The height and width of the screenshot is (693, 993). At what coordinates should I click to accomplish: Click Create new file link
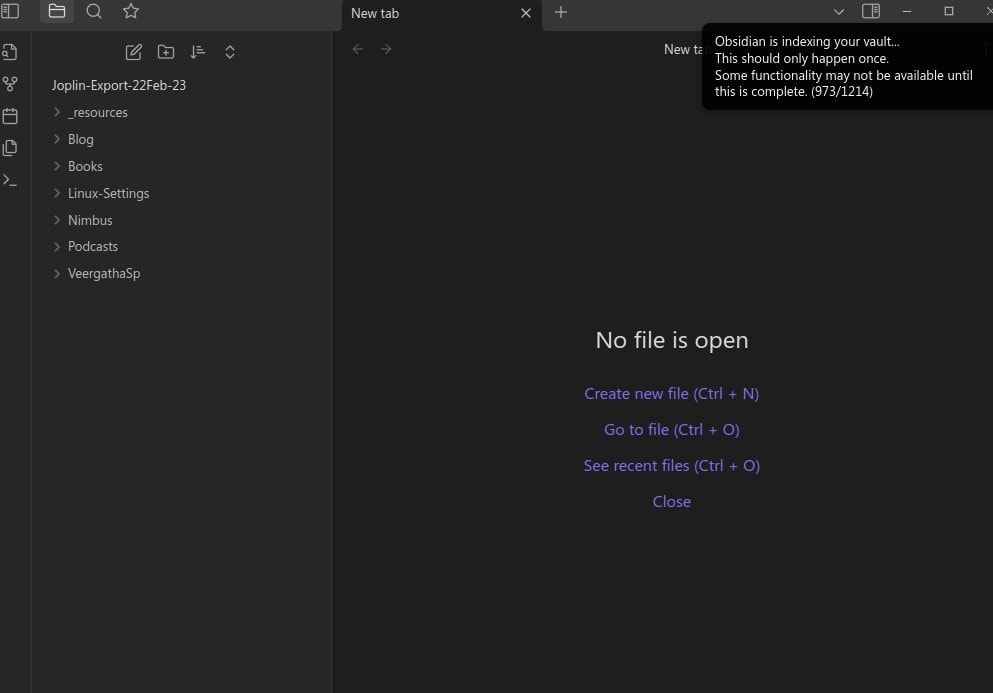(x=671, y=394)
